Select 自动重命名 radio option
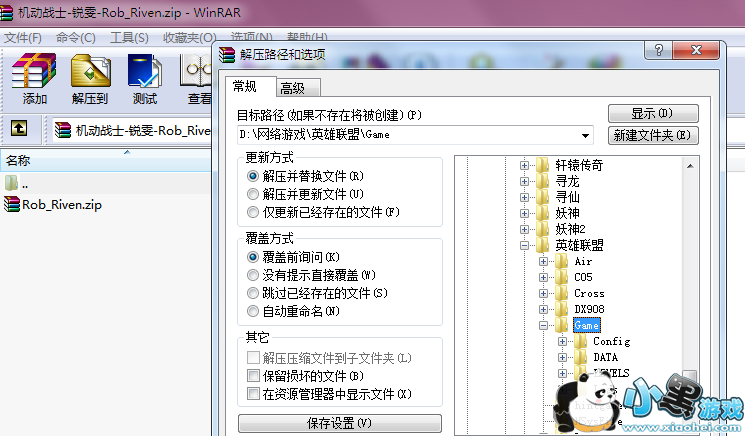745x436 pixels. [x=253, y=311]
